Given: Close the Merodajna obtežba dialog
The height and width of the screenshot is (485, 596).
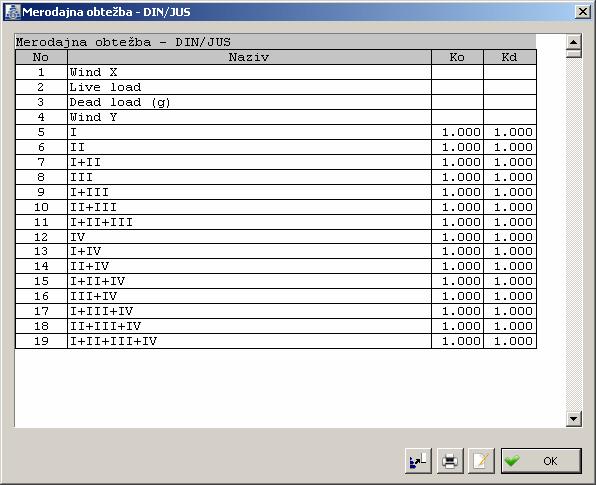Looking at the screenshot, I should click(583, 12).
